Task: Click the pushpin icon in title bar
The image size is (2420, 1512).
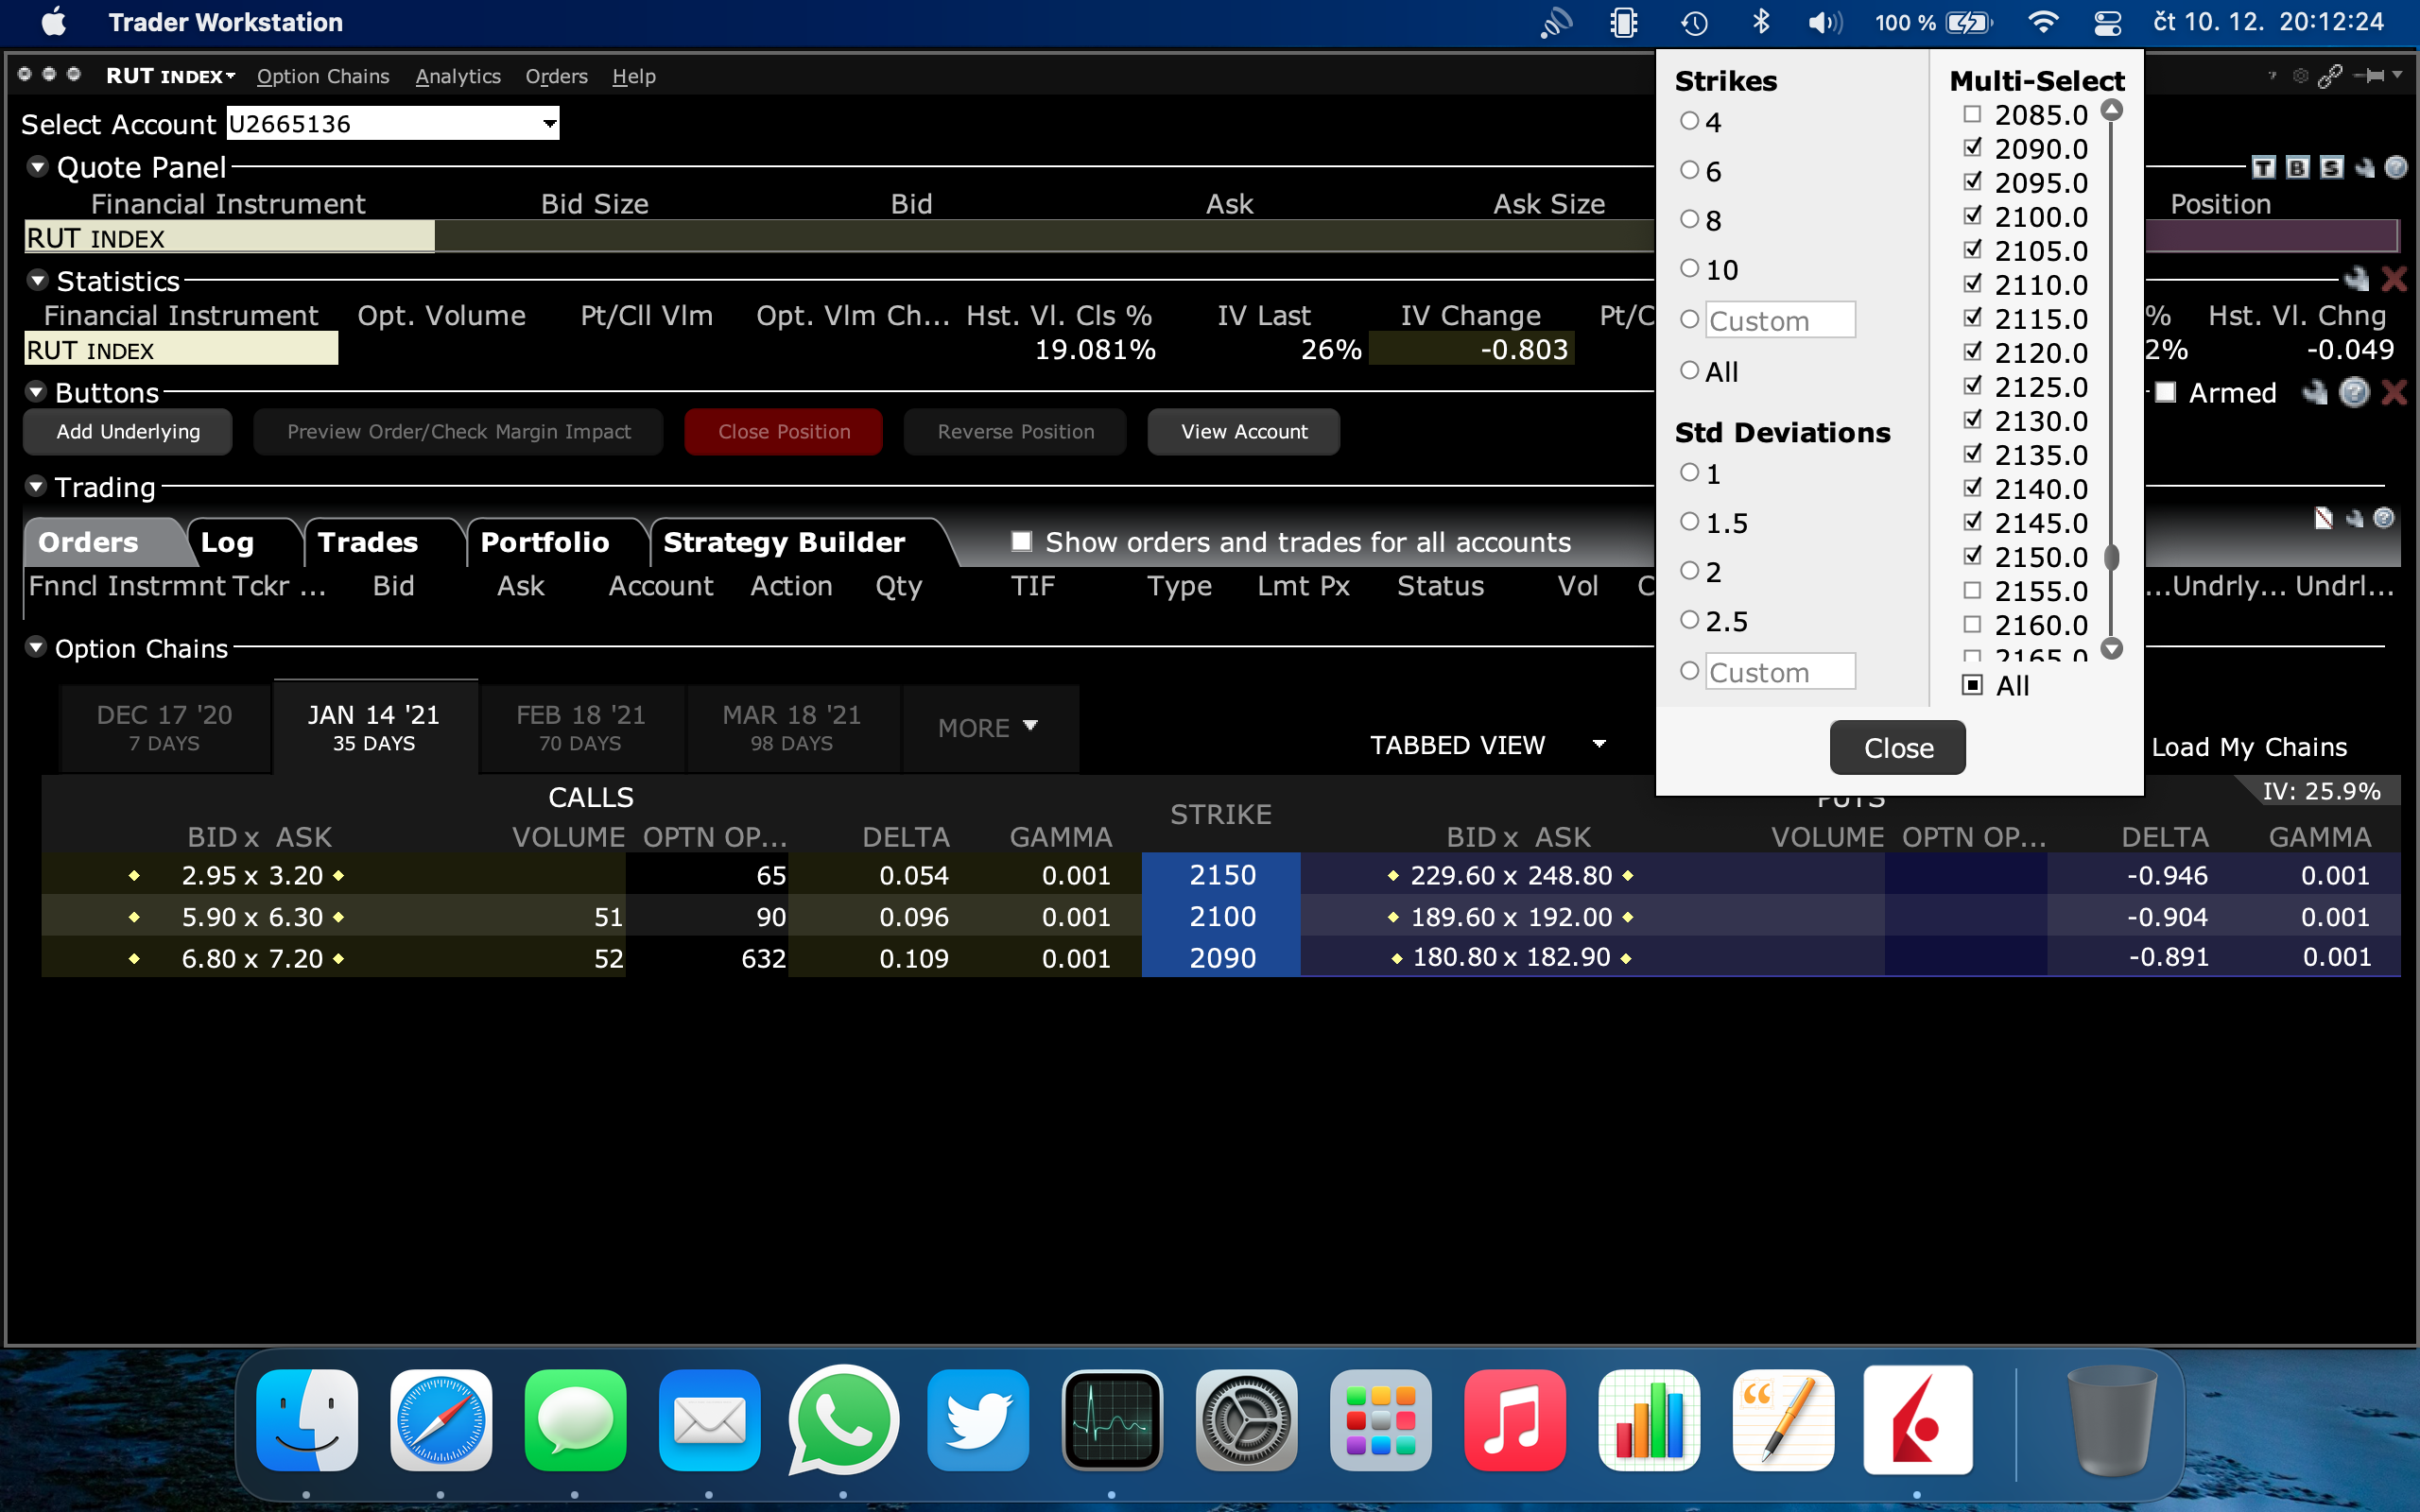Action: (2371, 76)
